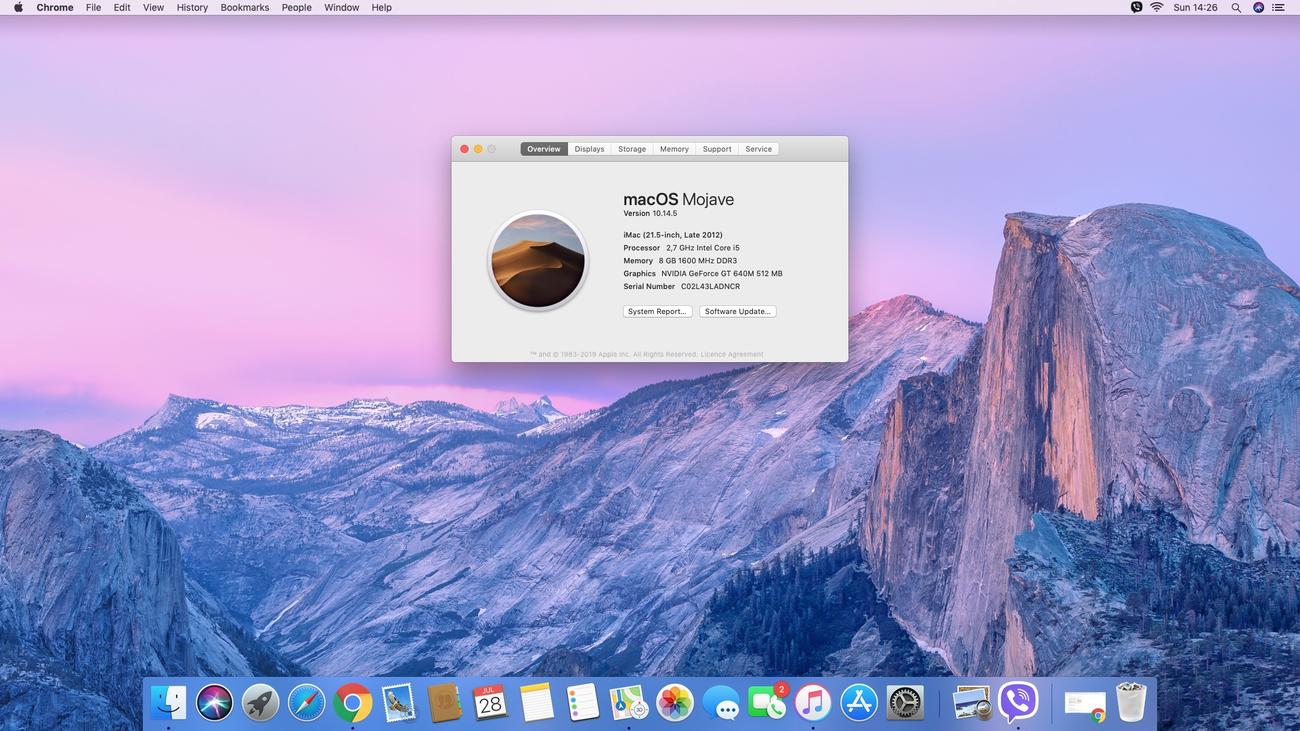Open Viber from the Dock
Screen dimensions: 1300x731
pos(1018,703)
